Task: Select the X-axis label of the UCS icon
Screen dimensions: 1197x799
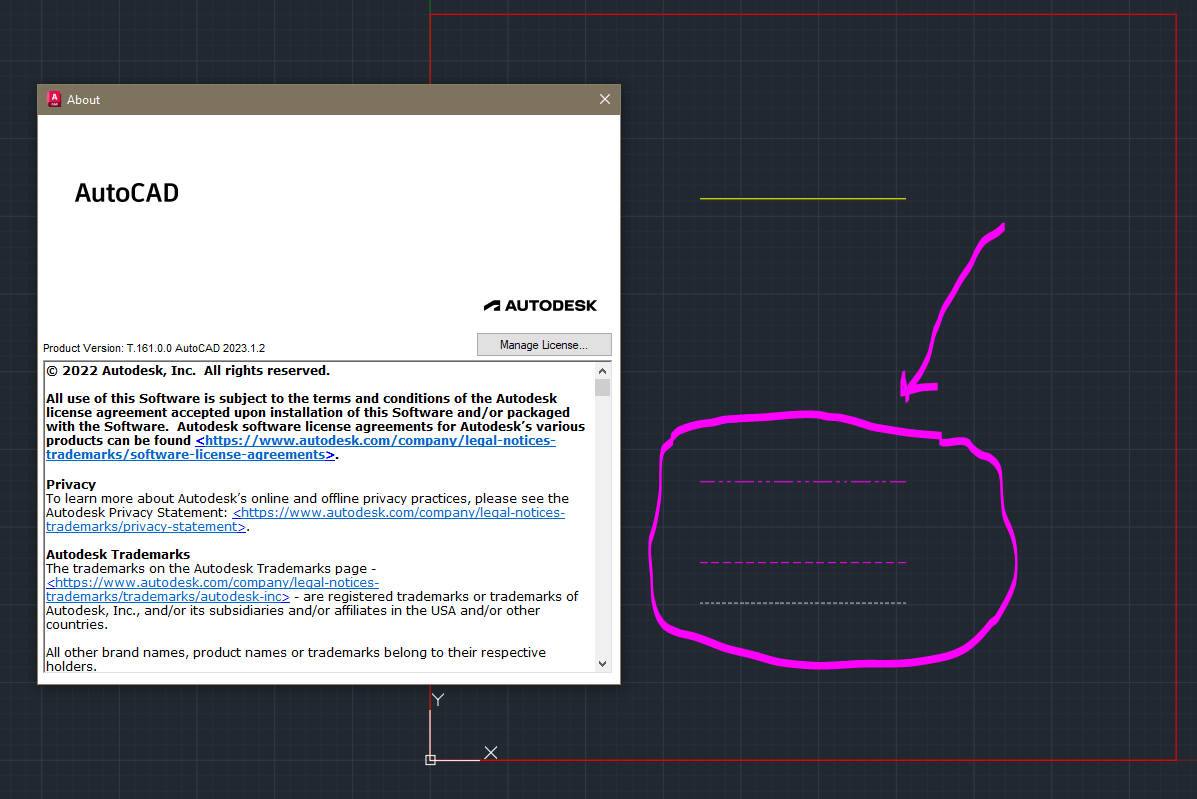Action: 490,752
